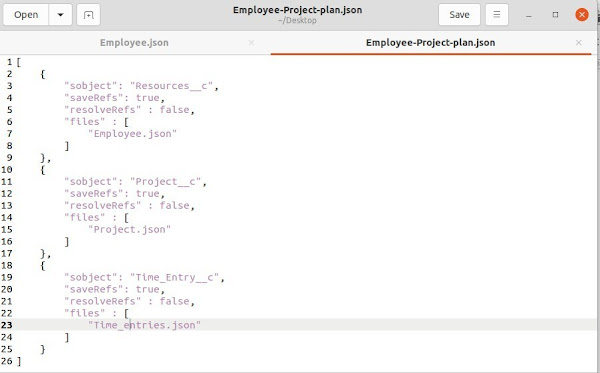600x373 pixels.
Task: Click the closing bracket on line 26
Action: tap(19, 361)
